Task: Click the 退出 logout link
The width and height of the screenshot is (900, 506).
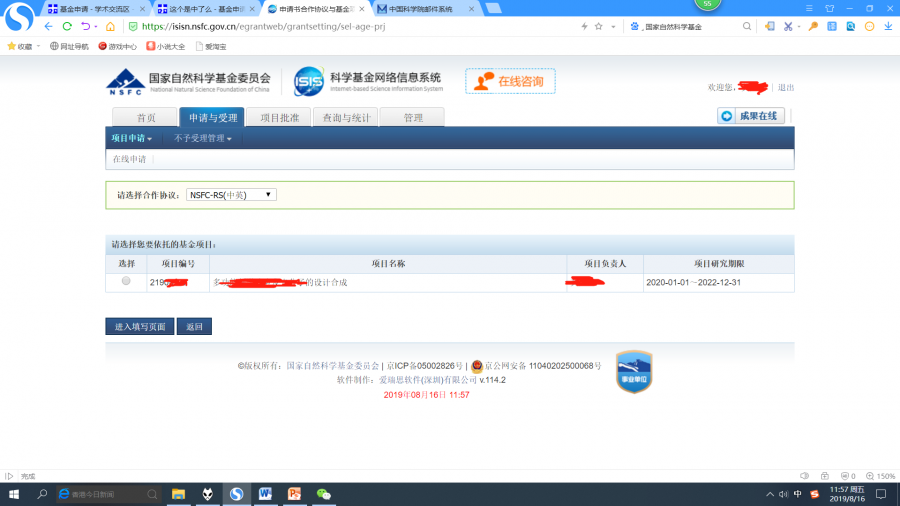Action: point(786,88)
